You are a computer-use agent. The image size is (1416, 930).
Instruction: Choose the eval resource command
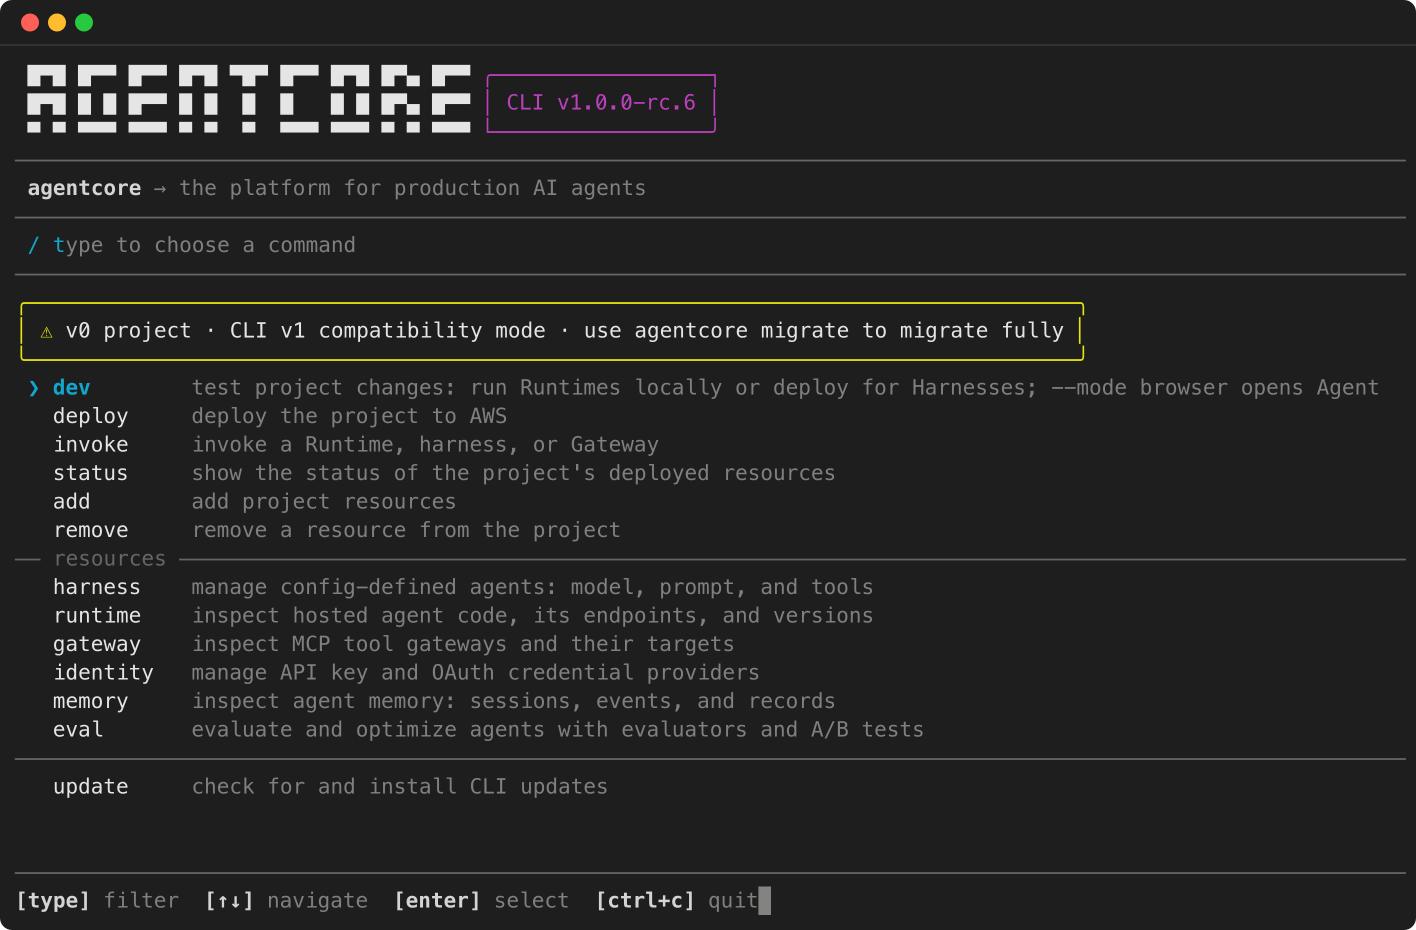[78, 730]
